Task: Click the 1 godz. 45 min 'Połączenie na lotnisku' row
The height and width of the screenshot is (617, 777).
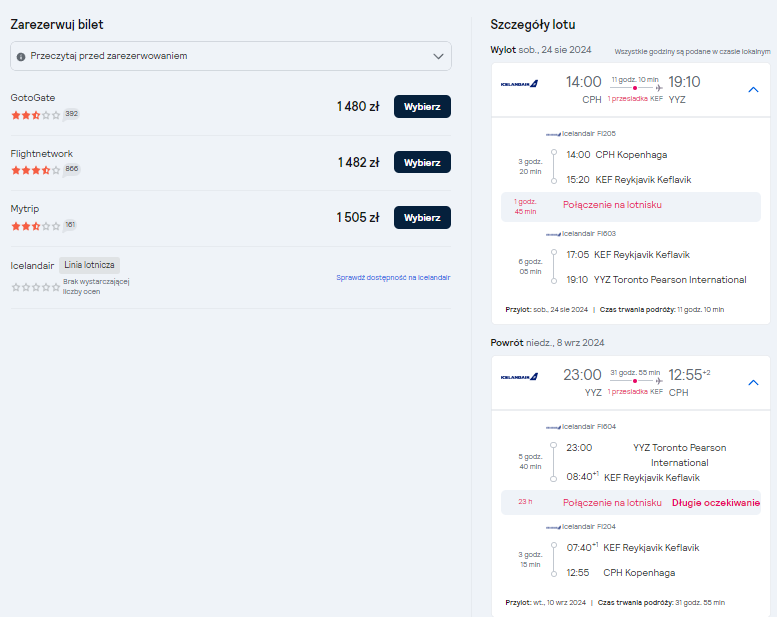Action: (630, 207)
